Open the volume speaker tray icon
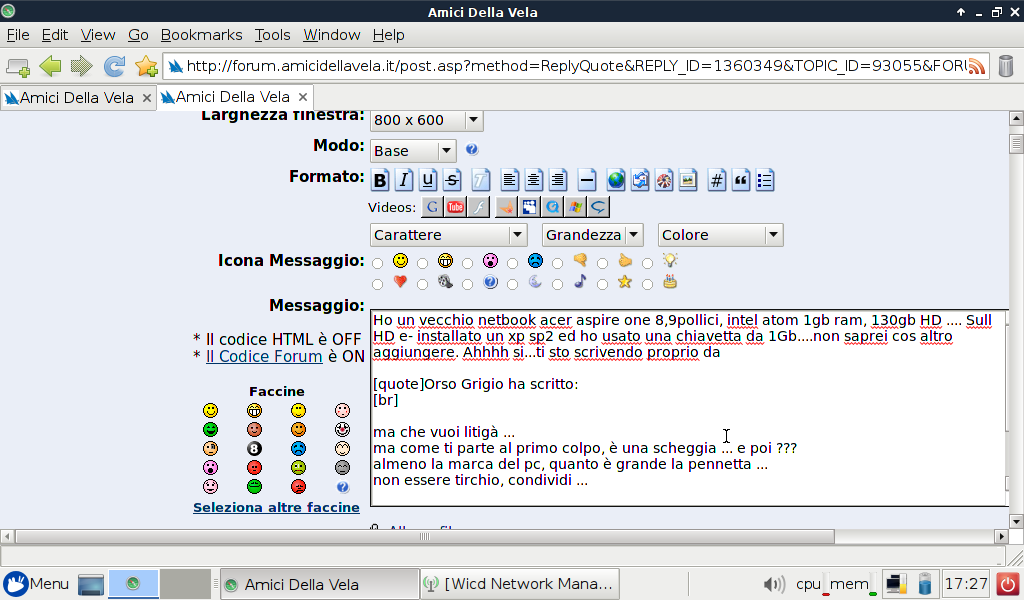 tap(774, 584)
